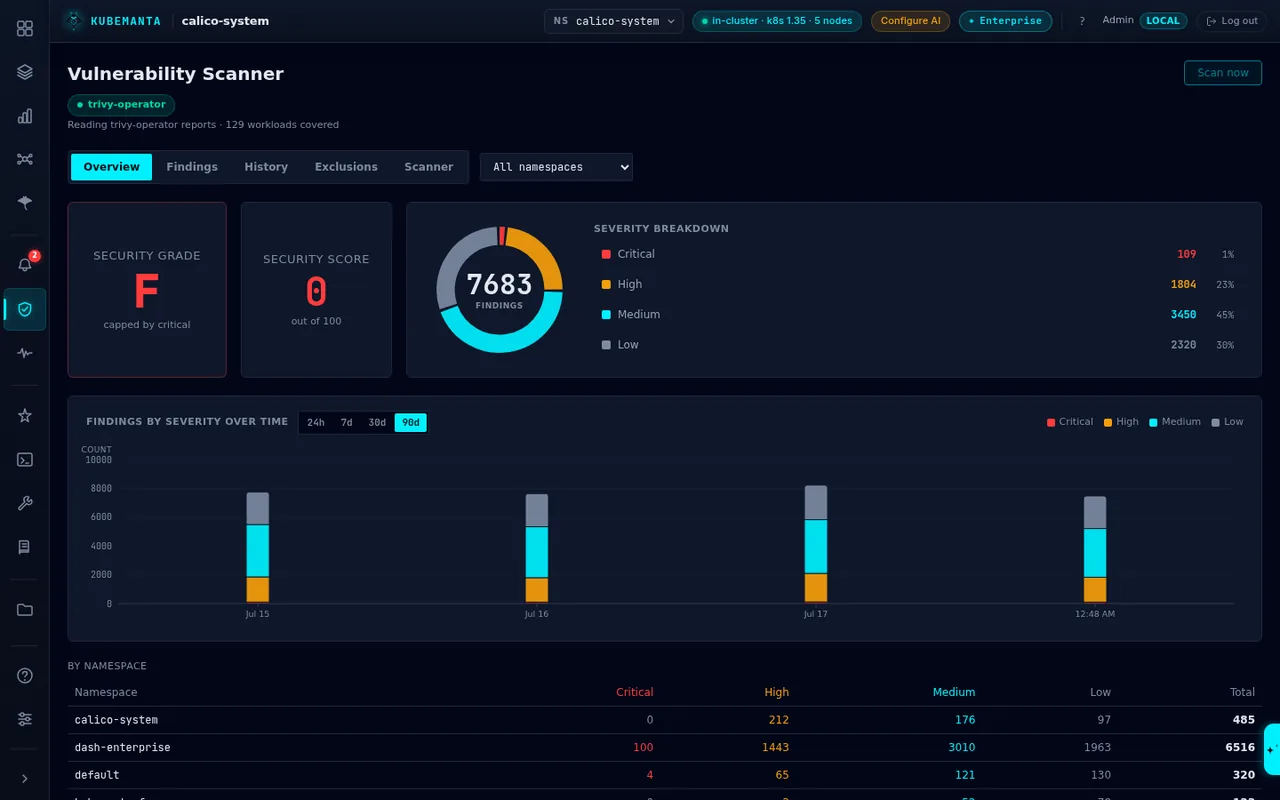1280x800 pixels.
Task: Switch chart range to 7d
Action: 346,423
